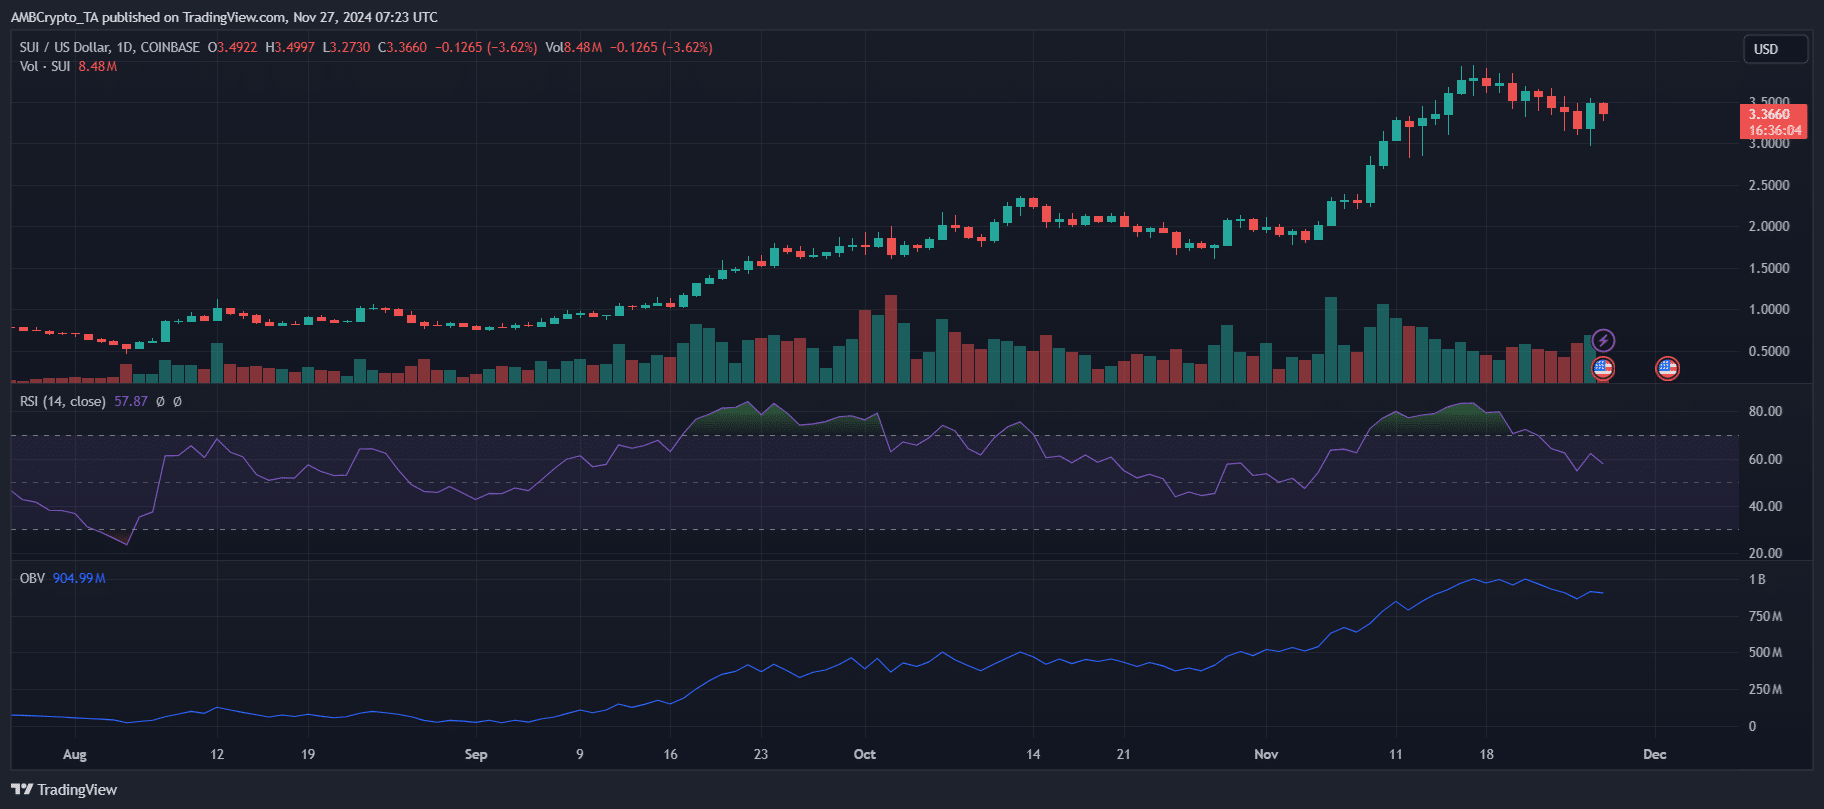Click the Vol · SUI indicator label
The width and height of the screenshot is (1824, 809).
click(x=45, y=66)
